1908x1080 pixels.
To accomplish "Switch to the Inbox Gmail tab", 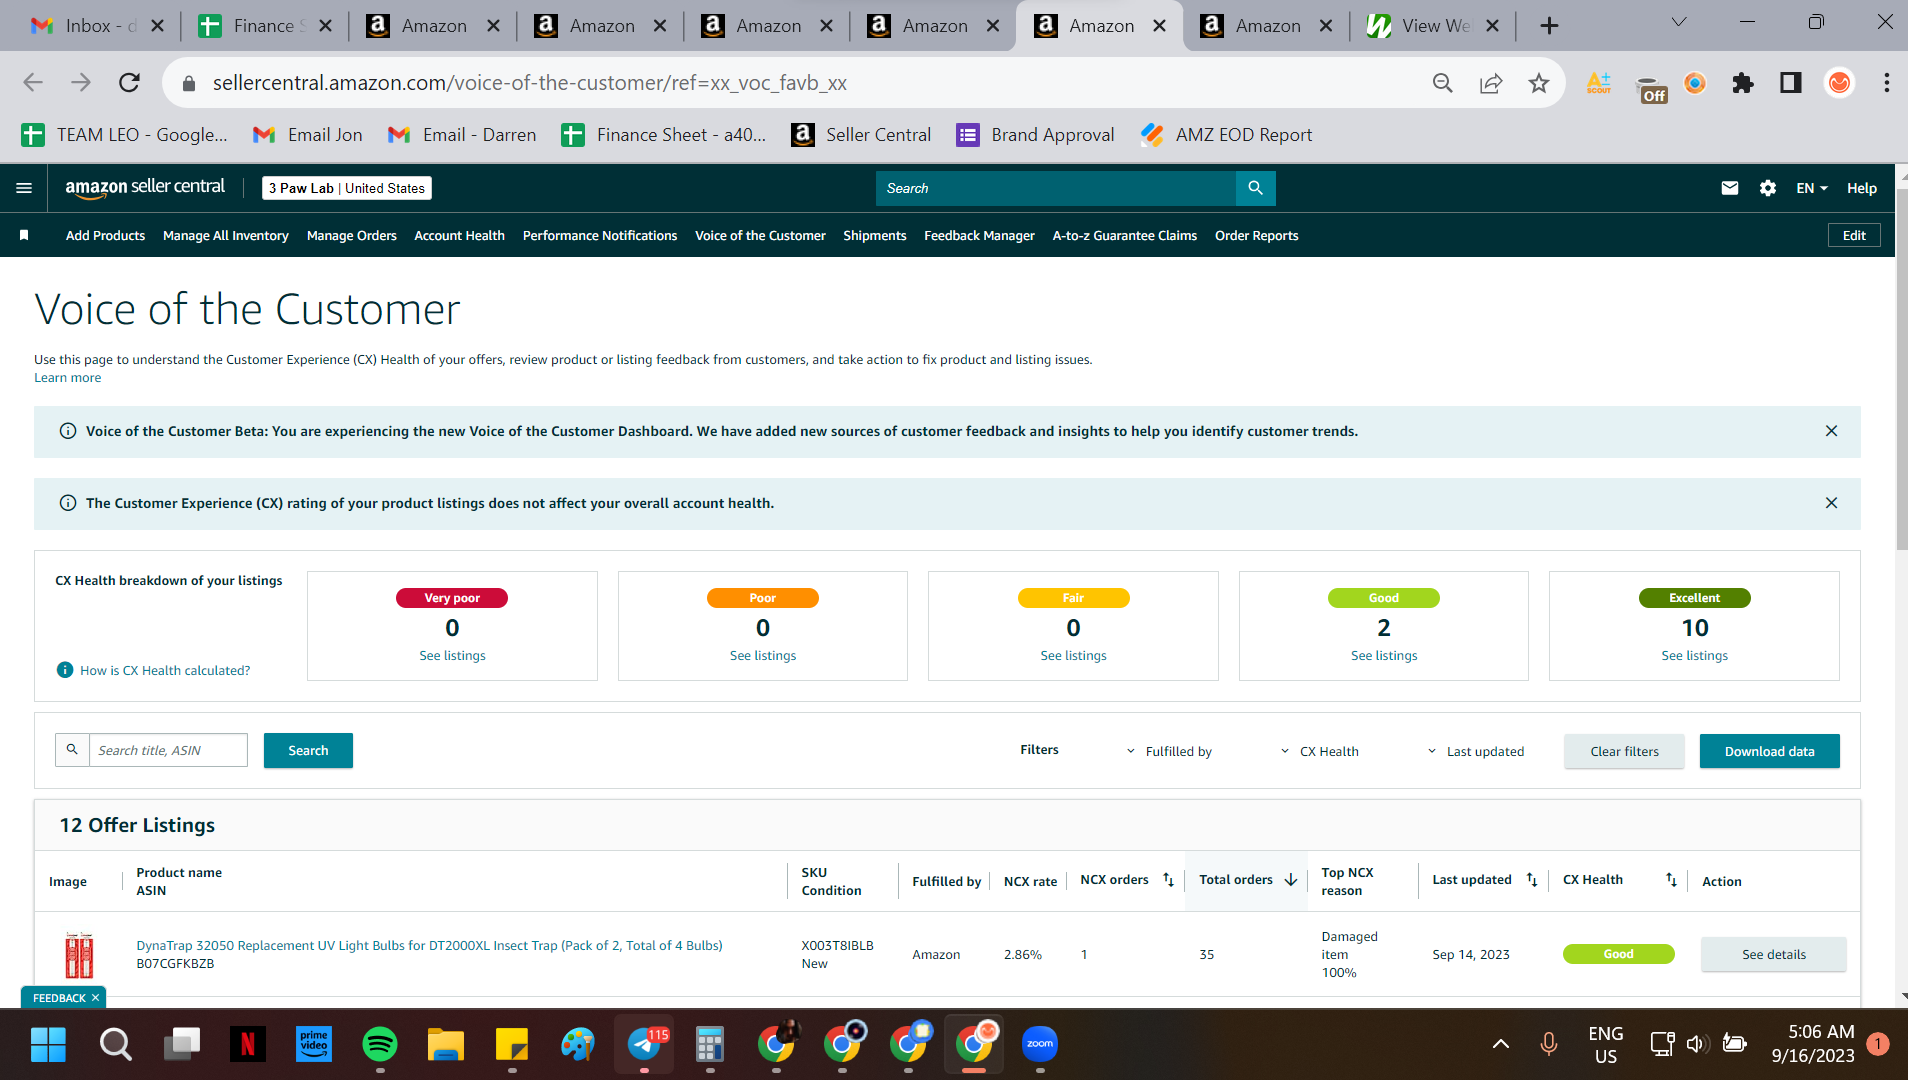I will coord(96,26).
